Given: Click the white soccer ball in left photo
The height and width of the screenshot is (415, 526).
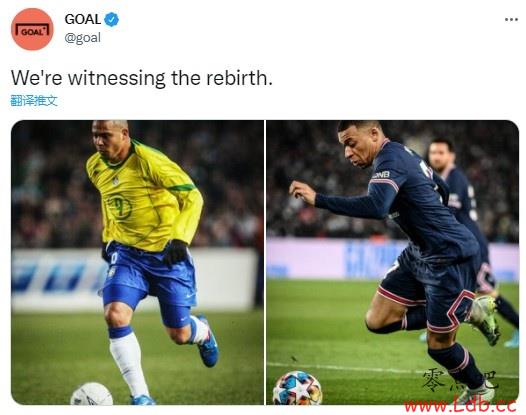Looking at the screenshot, I should (x=92, y=394).
